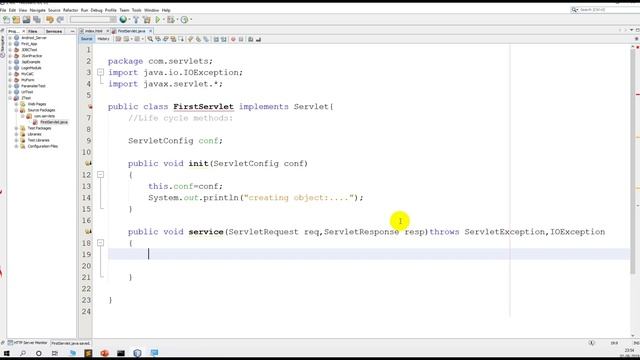Click the Profile Project clock icon
Screen dimensions: 640x360
point(184,20)
